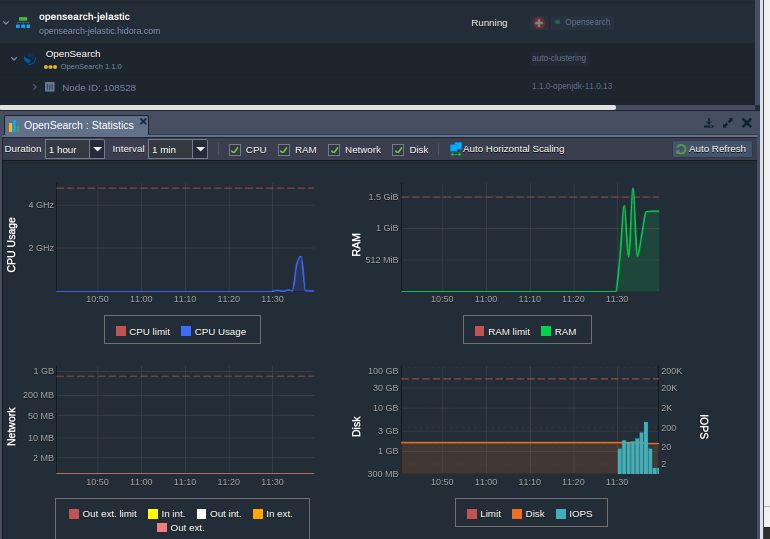The width and height of the screenshot is (770, 539).
Task: Click the disk Limit red legend swatch
Action: tap(472, 514)
